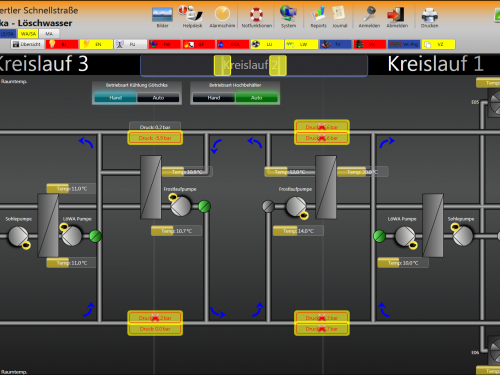Viewport: 500px width, 375px height.
Task: Set Kühlung Götschka mode to Hand
Action: coord(115,98)
